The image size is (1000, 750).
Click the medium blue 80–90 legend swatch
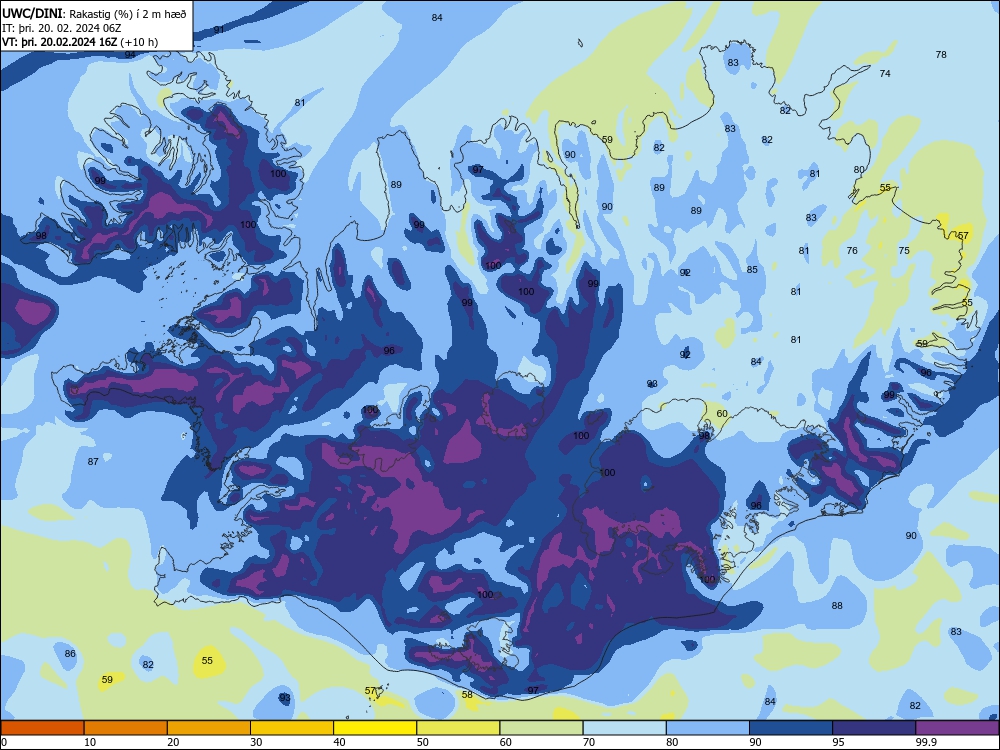click(x=708, y=728)
